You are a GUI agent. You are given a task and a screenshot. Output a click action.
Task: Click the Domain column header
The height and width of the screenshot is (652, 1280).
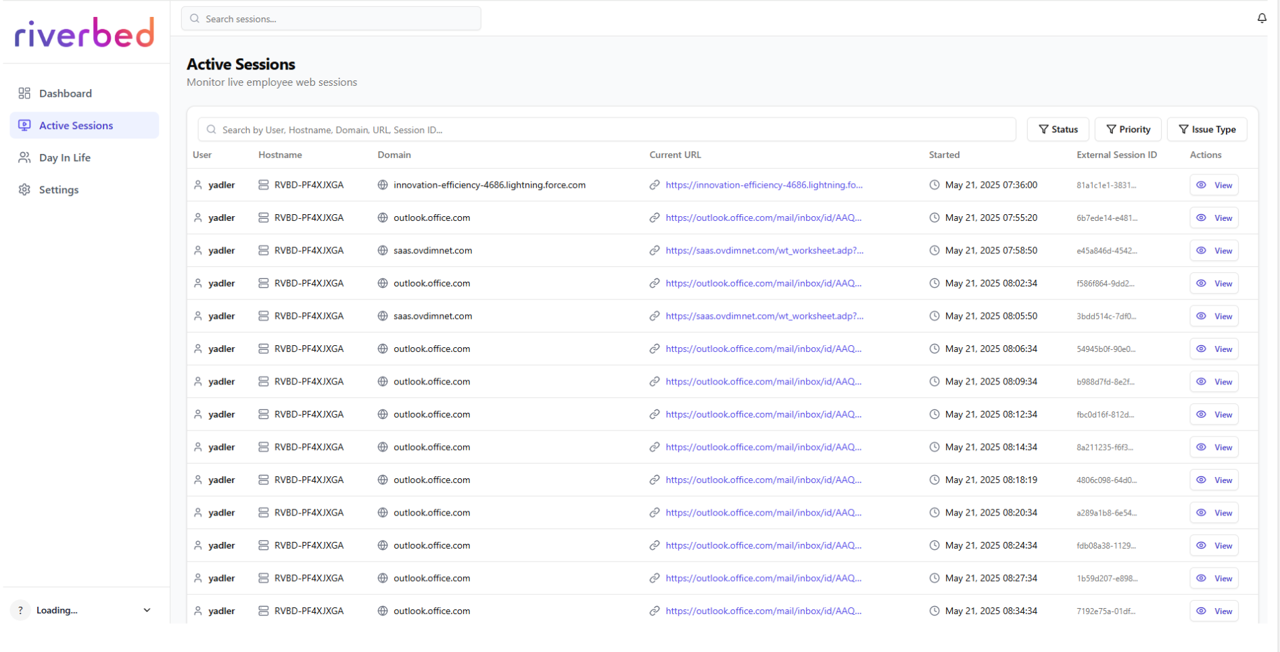point(394,155)
